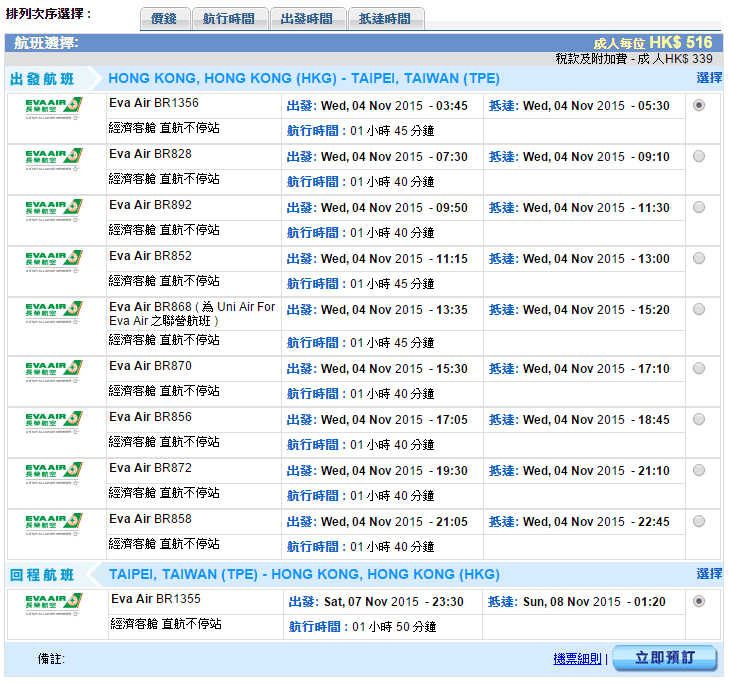Open the 機票細則 ticket rules link
Image resolution: width=729 pixels, height=684 pixels.
click(577, 659)
